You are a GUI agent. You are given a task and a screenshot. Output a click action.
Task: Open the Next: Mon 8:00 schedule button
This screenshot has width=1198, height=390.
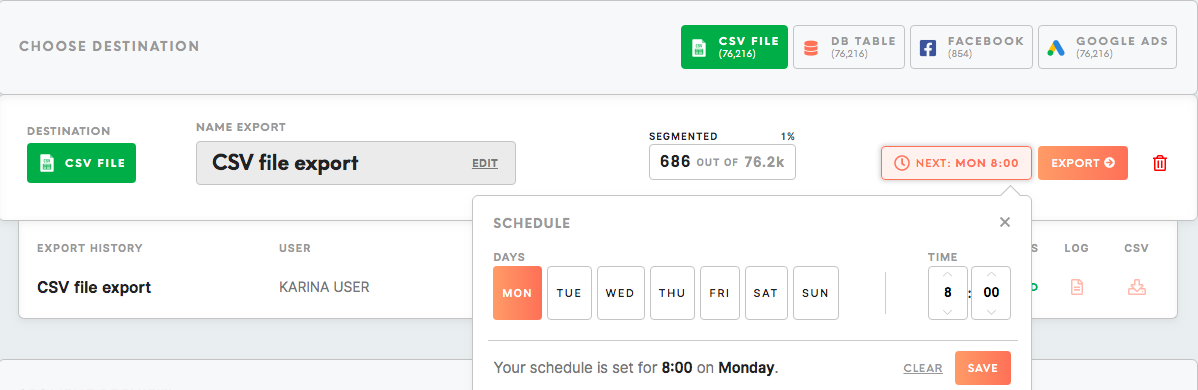(x=956, y=163)
